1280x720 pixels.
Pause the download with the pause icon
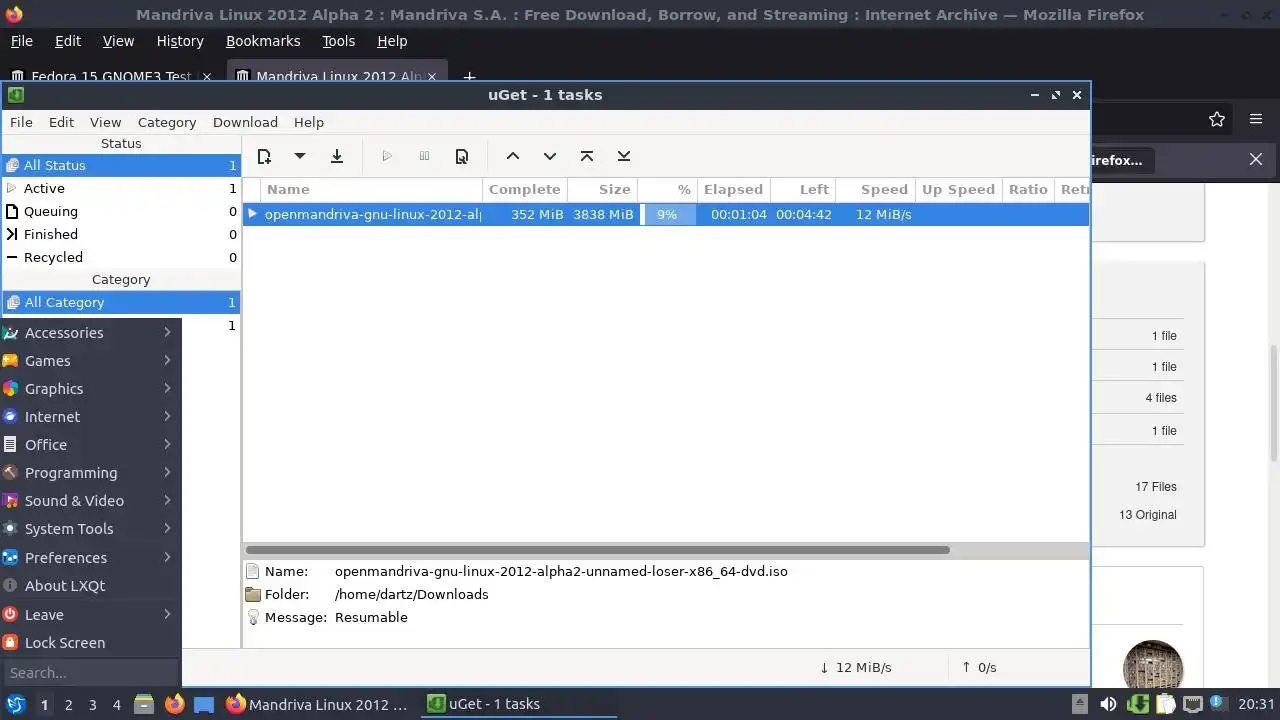click(424, 156)
